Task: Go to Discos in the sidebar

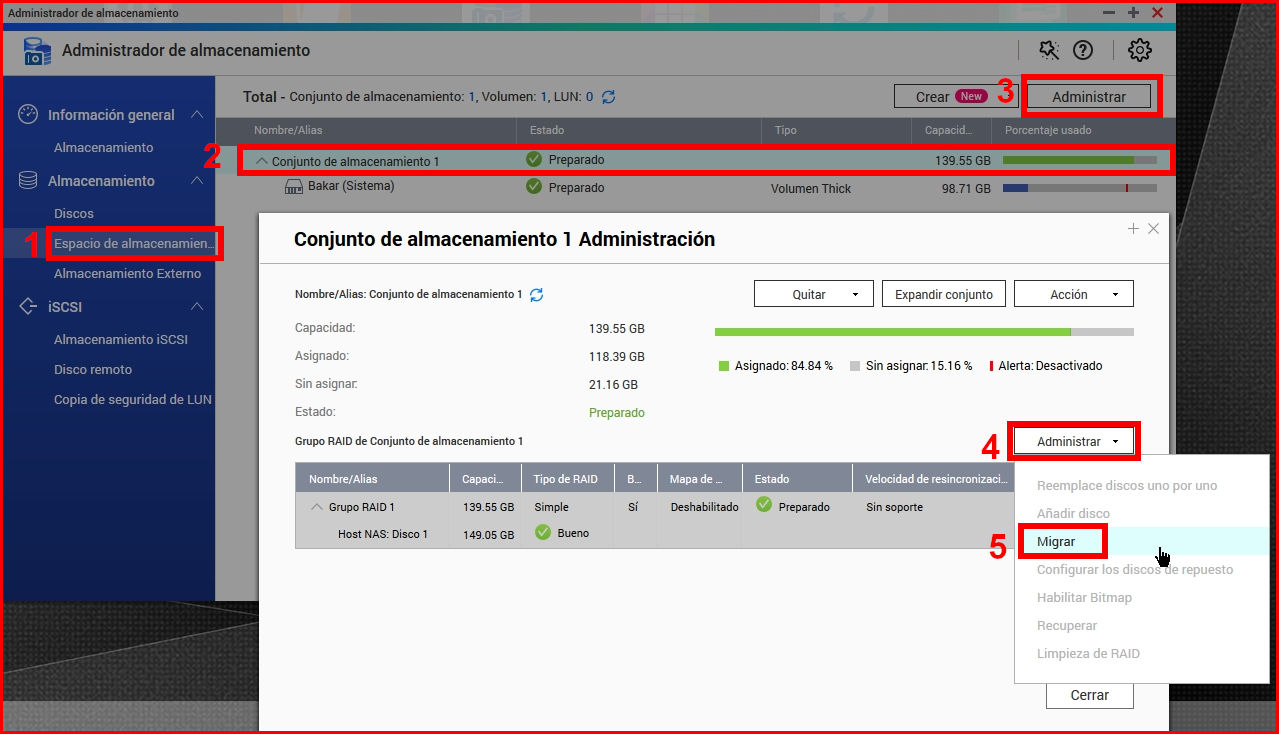Action: 74,213
